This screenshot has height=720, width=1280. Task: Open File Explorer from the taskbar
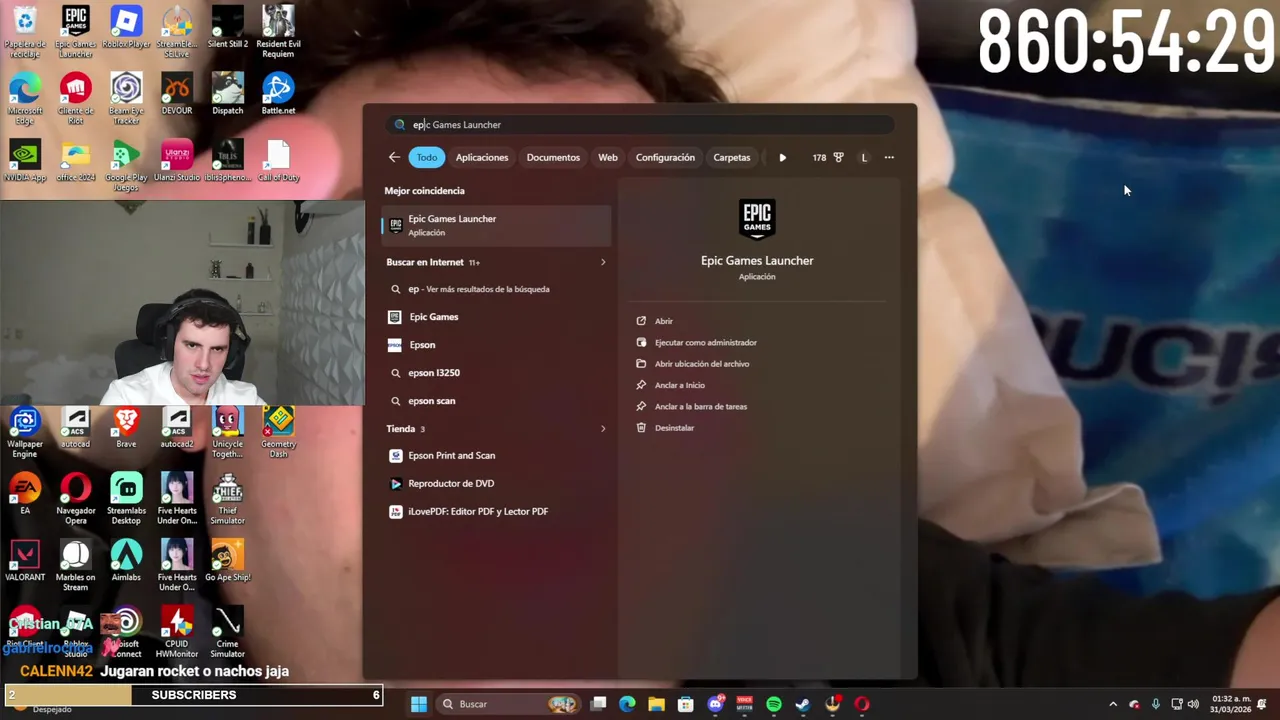[x=656, y=704]
